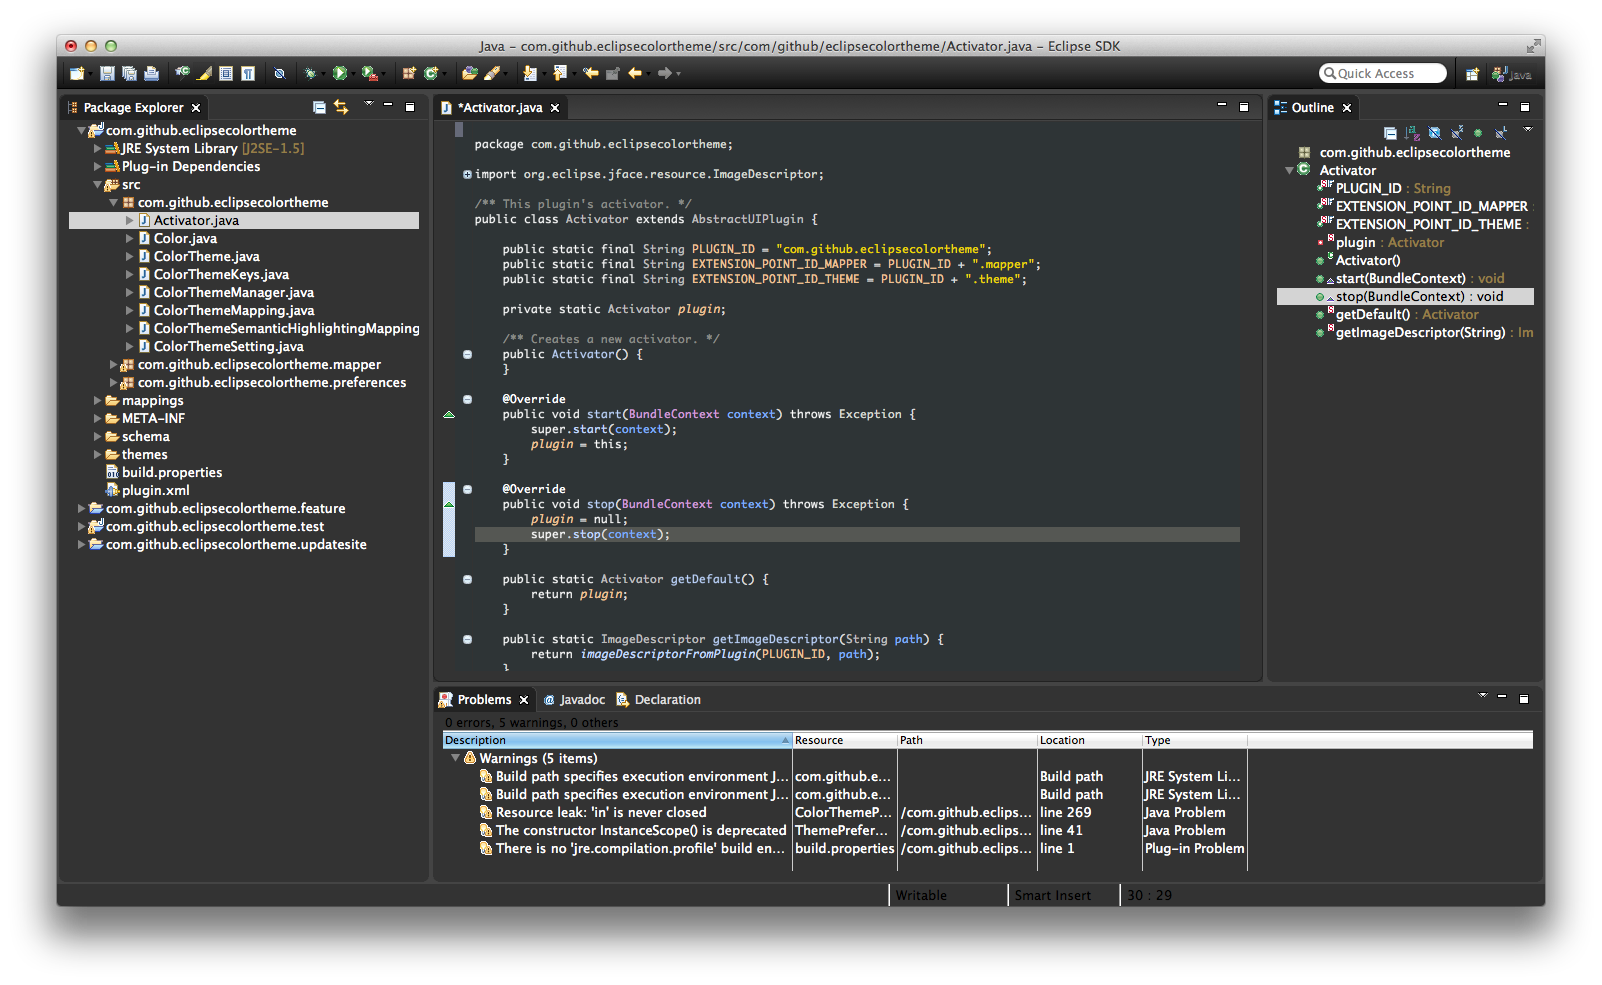1602x985 pixels.
Task: Click the Save All toolbar icon
Action: pyautogui.click(x=129, y=73)
